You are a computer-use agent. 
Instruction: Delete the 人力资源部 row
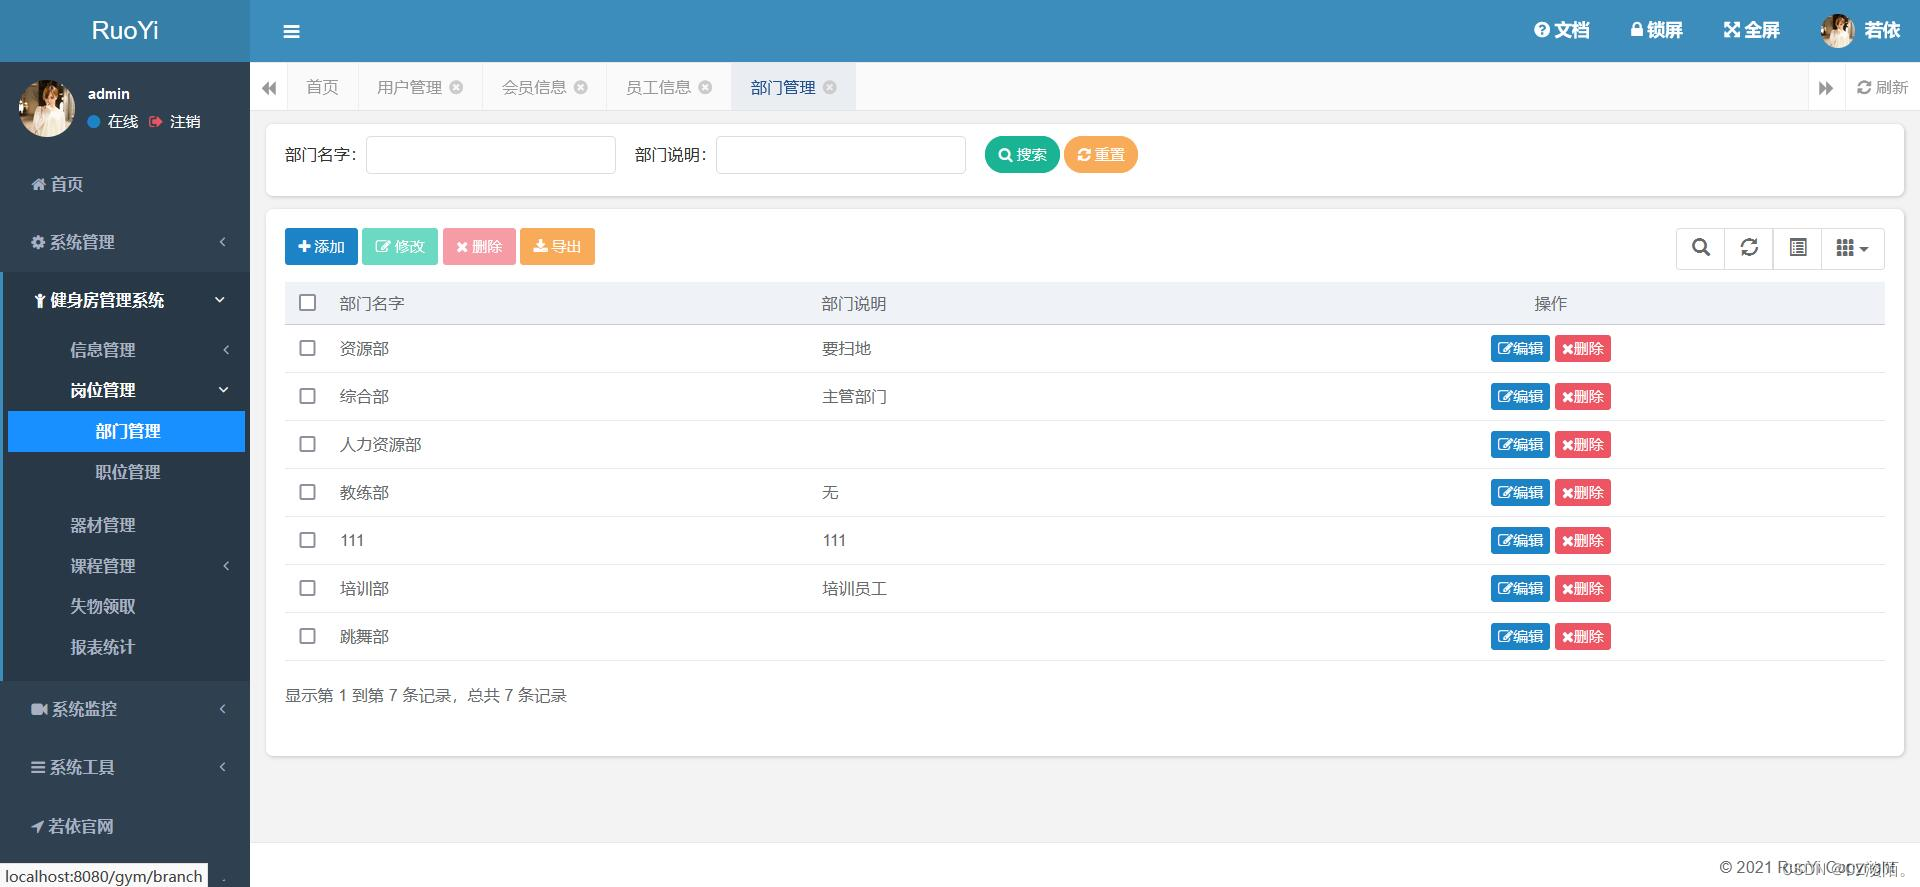[x=1583, y=445]
